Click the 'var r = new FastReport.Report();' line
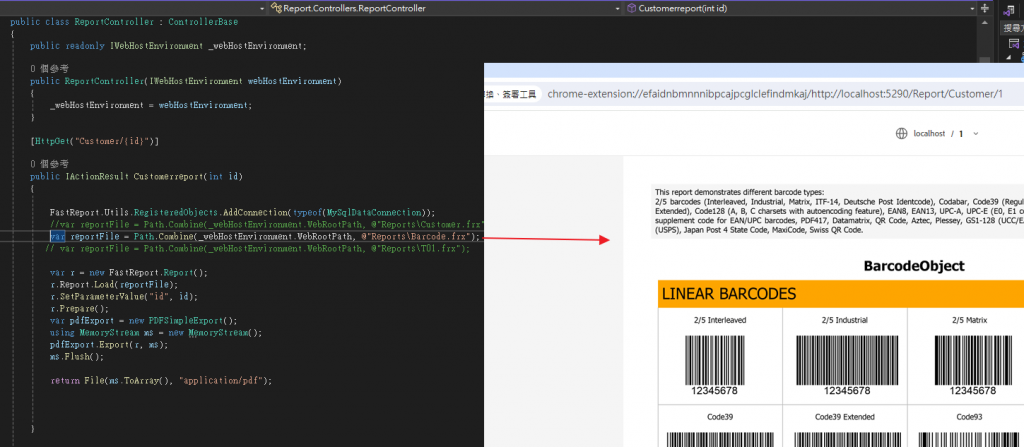 click(x=128, y=273)
